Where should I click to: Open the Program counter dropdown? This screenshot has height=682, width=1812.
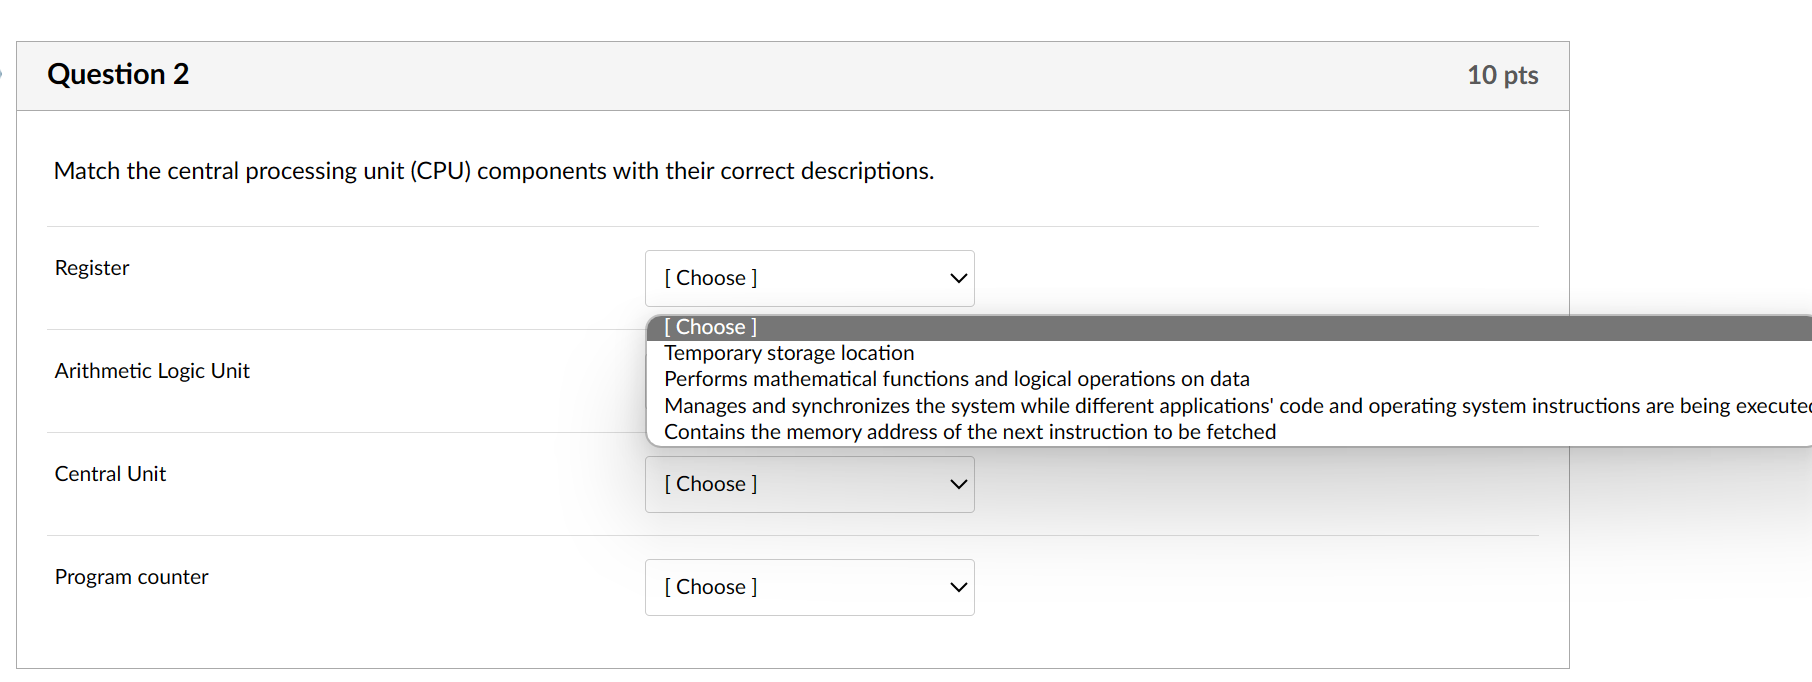pyautogui.click(x=808, y=587)
